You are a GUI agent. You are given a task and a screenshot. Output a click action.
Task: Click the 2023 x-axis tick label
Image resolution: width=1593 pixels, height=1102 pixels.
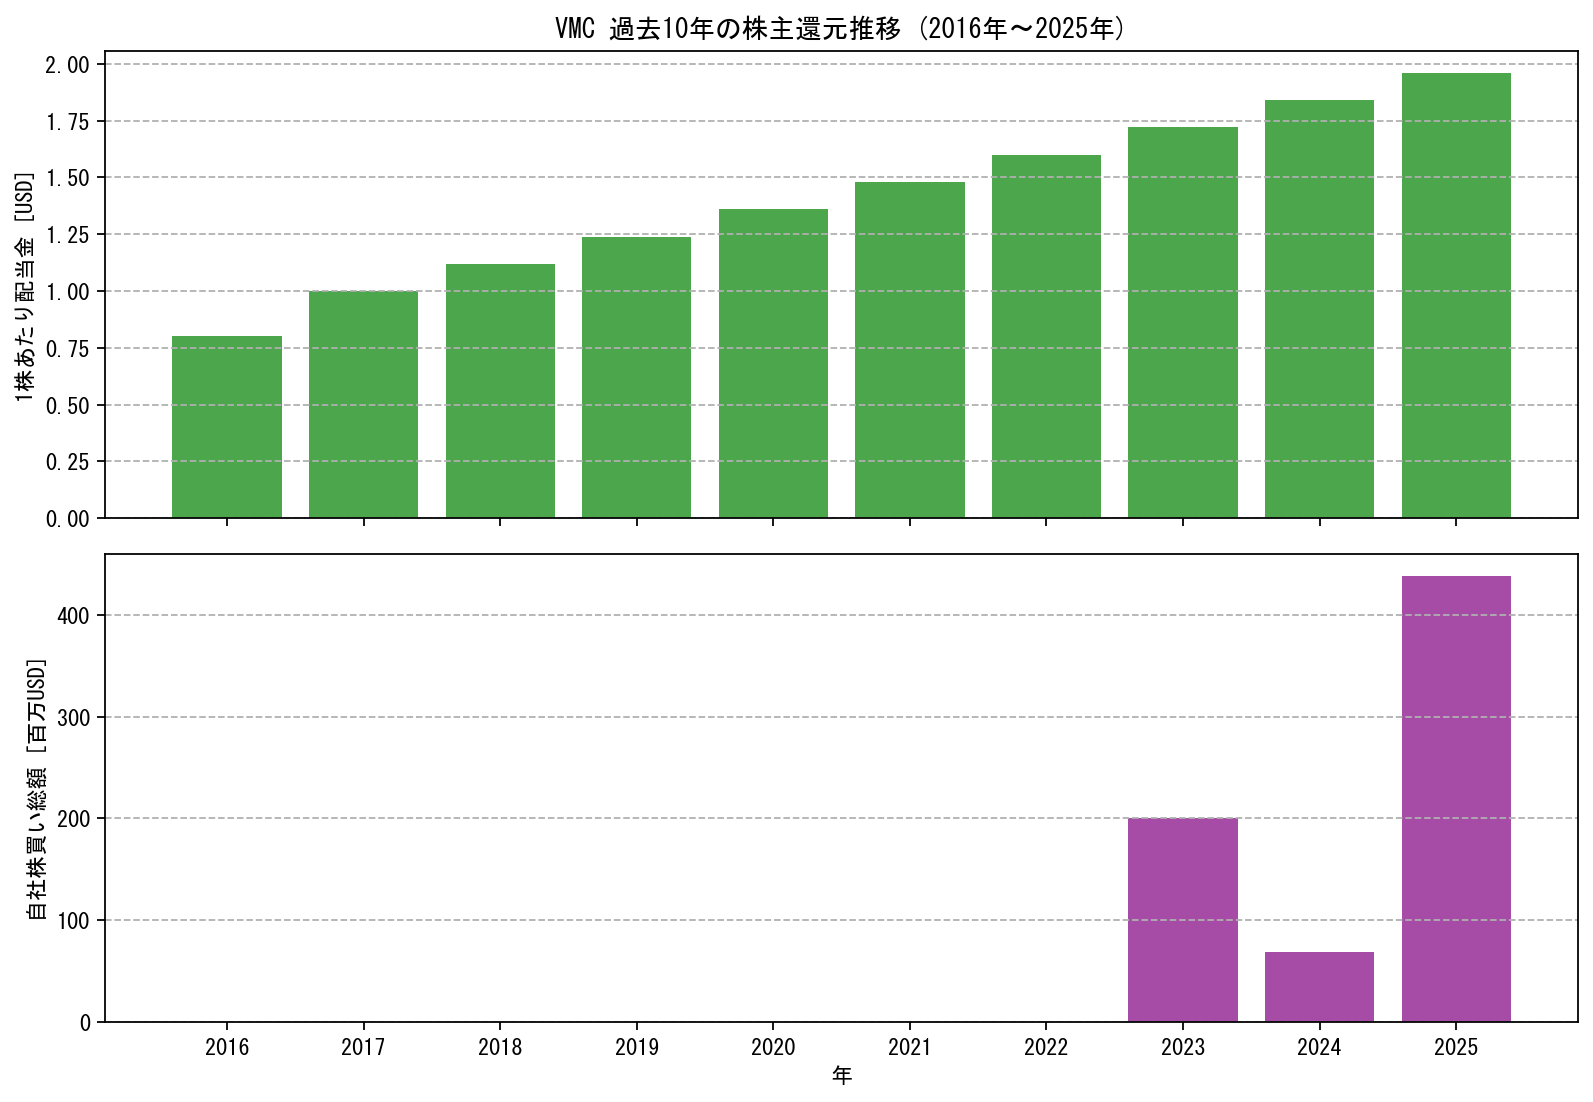tap(1183, 1047)
